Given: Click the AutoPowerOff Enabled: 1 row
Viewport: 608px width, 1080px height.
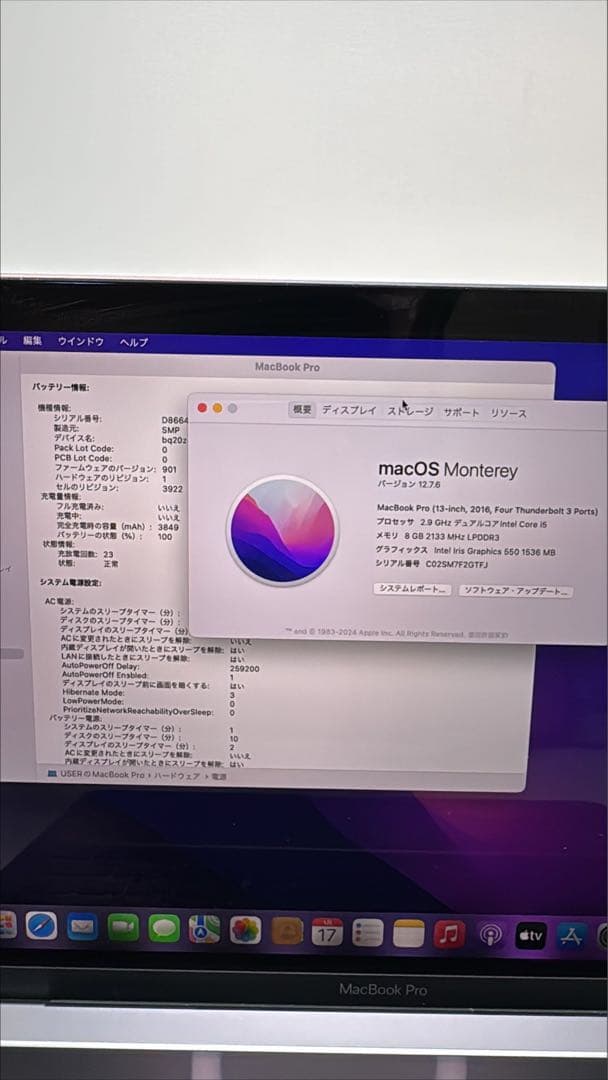Looking at the screenshot, I should point(148,676).
